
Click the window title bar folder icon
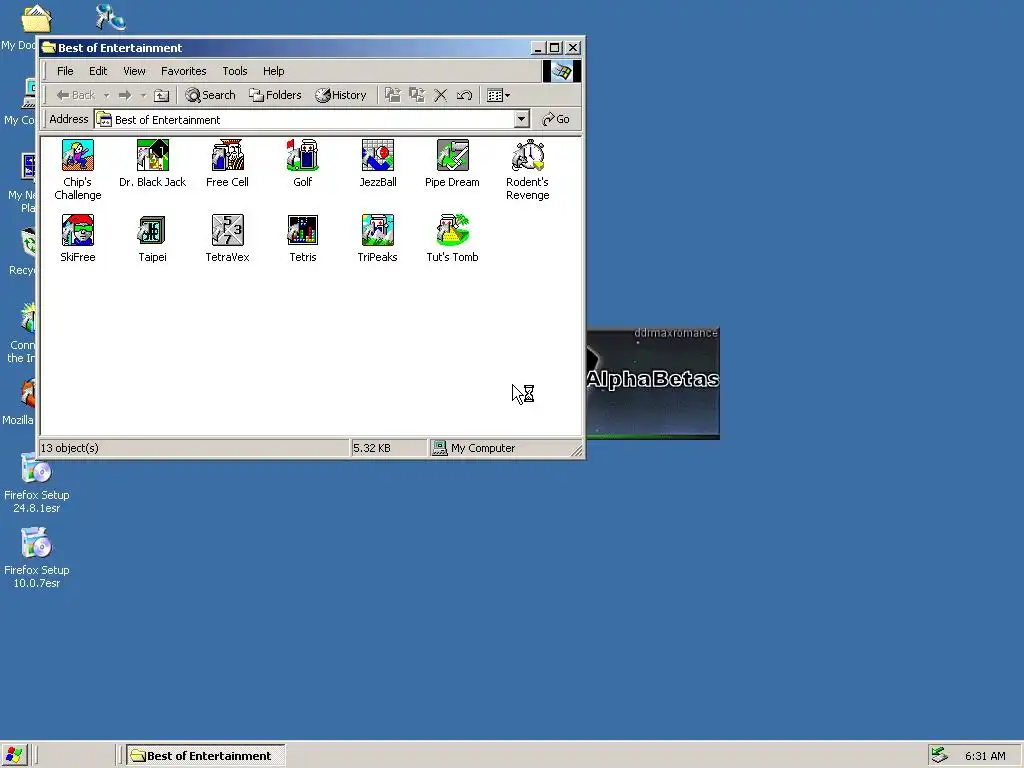pos(48,48)
